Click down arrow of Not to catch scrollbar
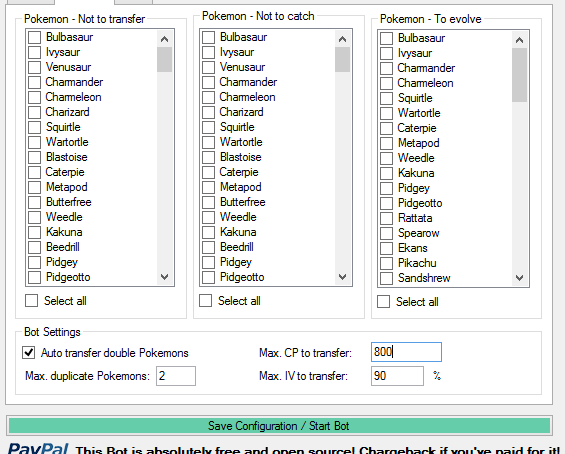The image size is (565, 454). [342, 277]
